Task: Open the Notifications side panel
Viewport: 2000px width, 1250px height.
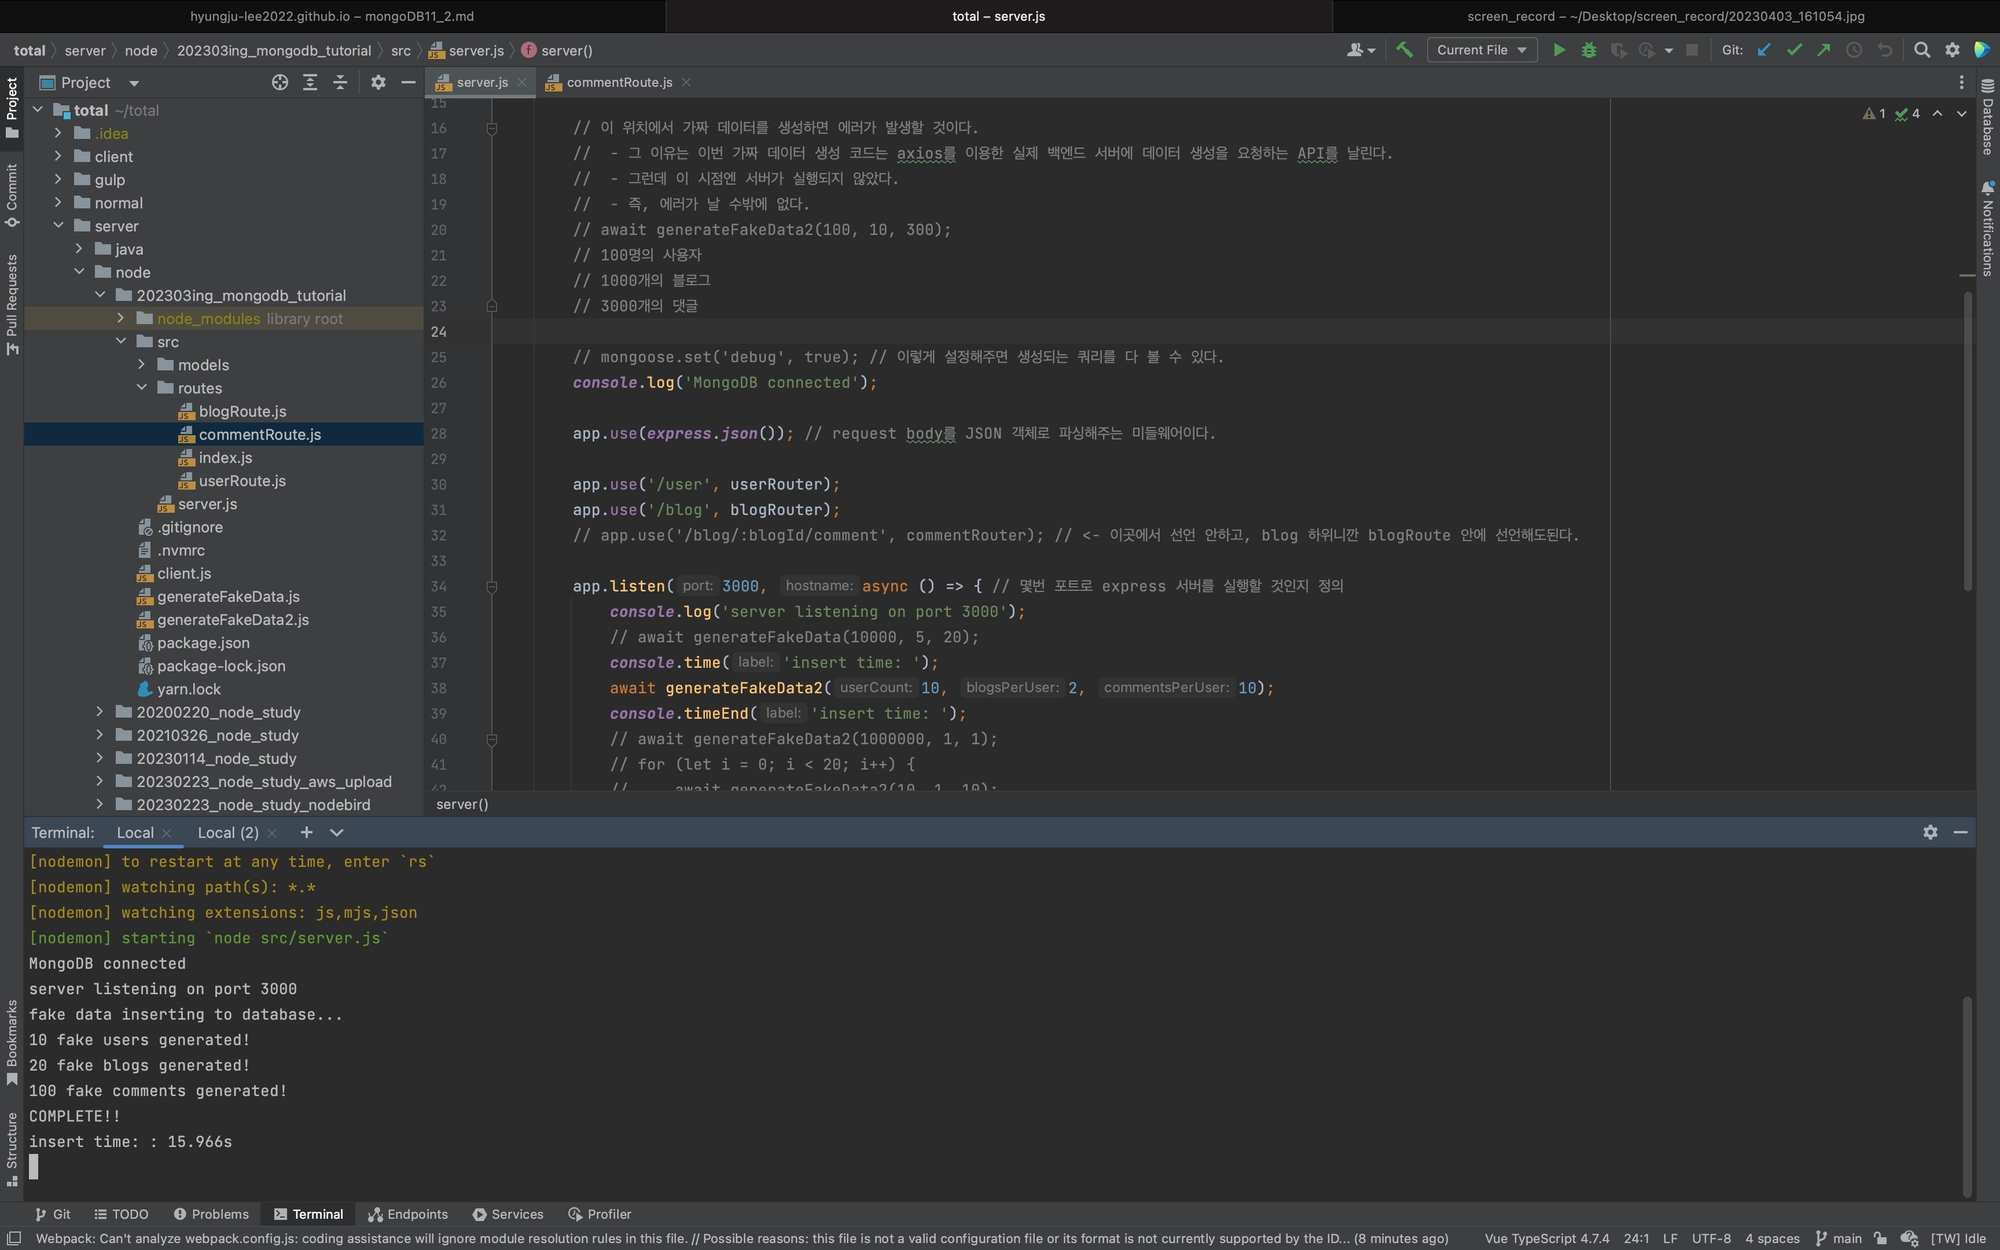Action: click(x=1987, y=228)
